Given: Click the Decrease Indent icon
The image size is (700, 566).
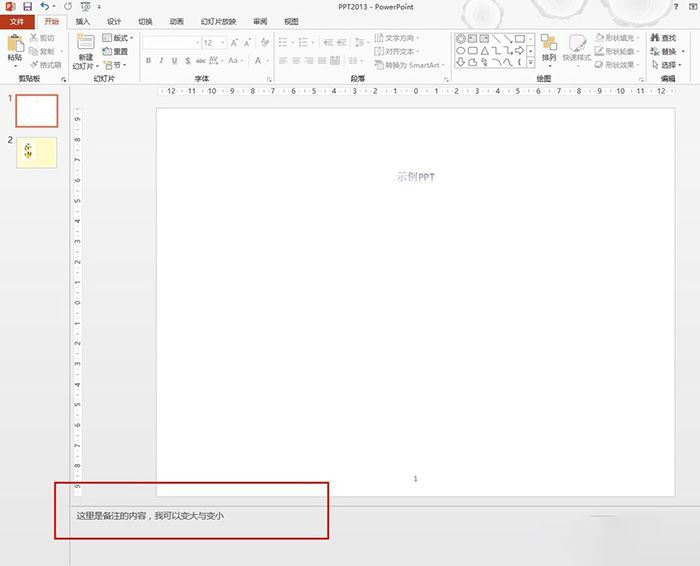Looking at the screenshot, I should (x=329, y=42).
